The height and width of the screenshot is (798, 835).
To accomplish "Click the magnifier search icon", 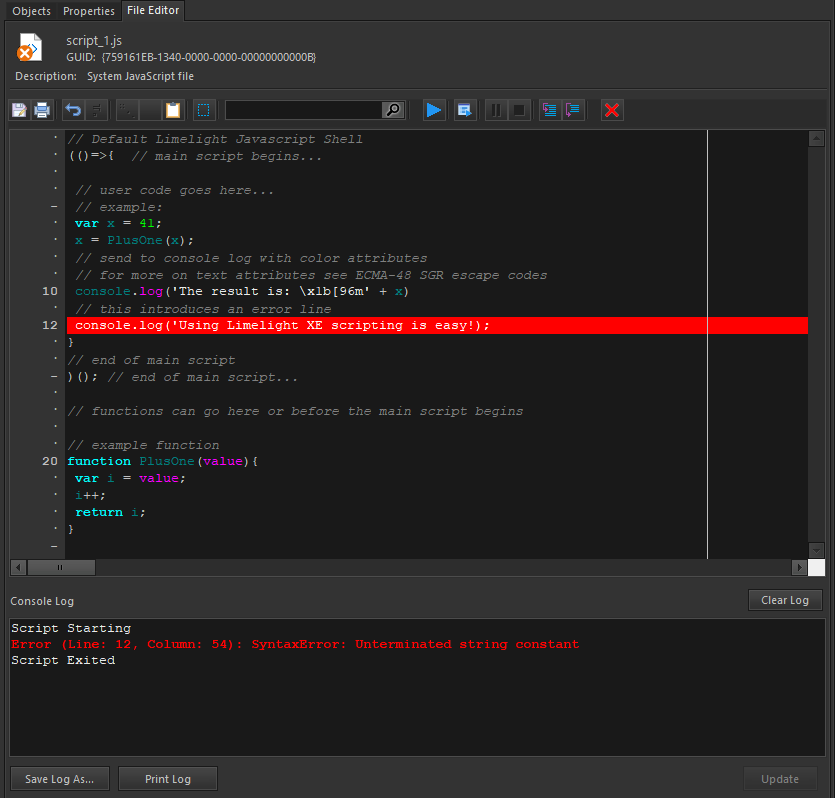I will [394, 110].
